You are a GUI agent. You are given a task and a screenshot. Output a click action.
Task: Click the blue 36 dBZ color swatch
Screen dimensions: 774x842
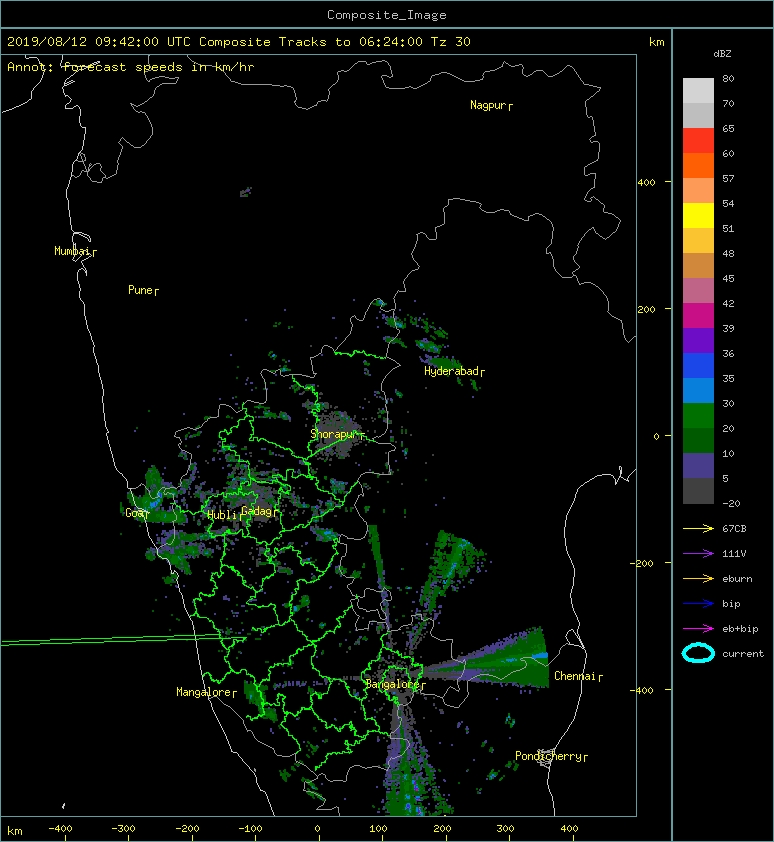tap(698, 366)
